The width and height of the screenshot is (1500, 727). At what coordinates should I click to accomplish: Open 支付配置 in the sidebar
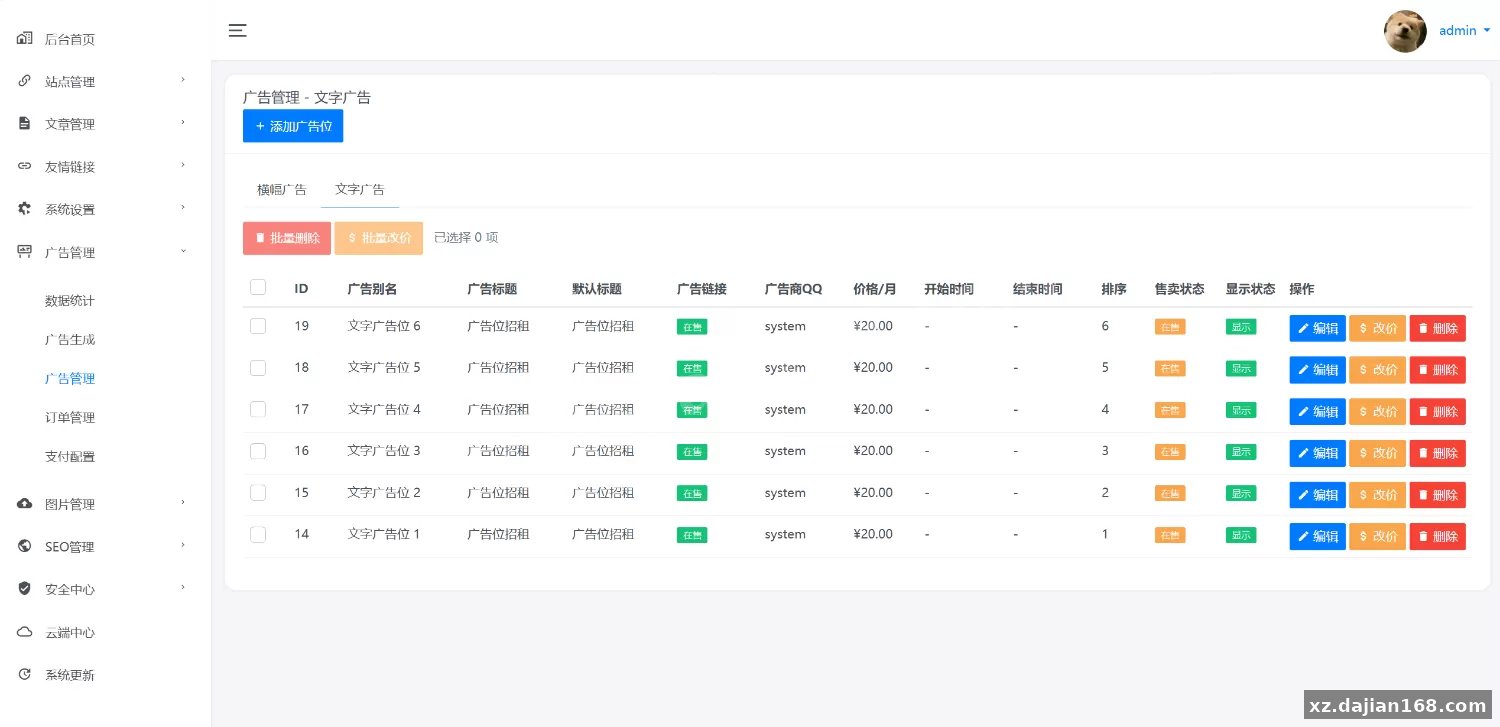pos(70,457)
